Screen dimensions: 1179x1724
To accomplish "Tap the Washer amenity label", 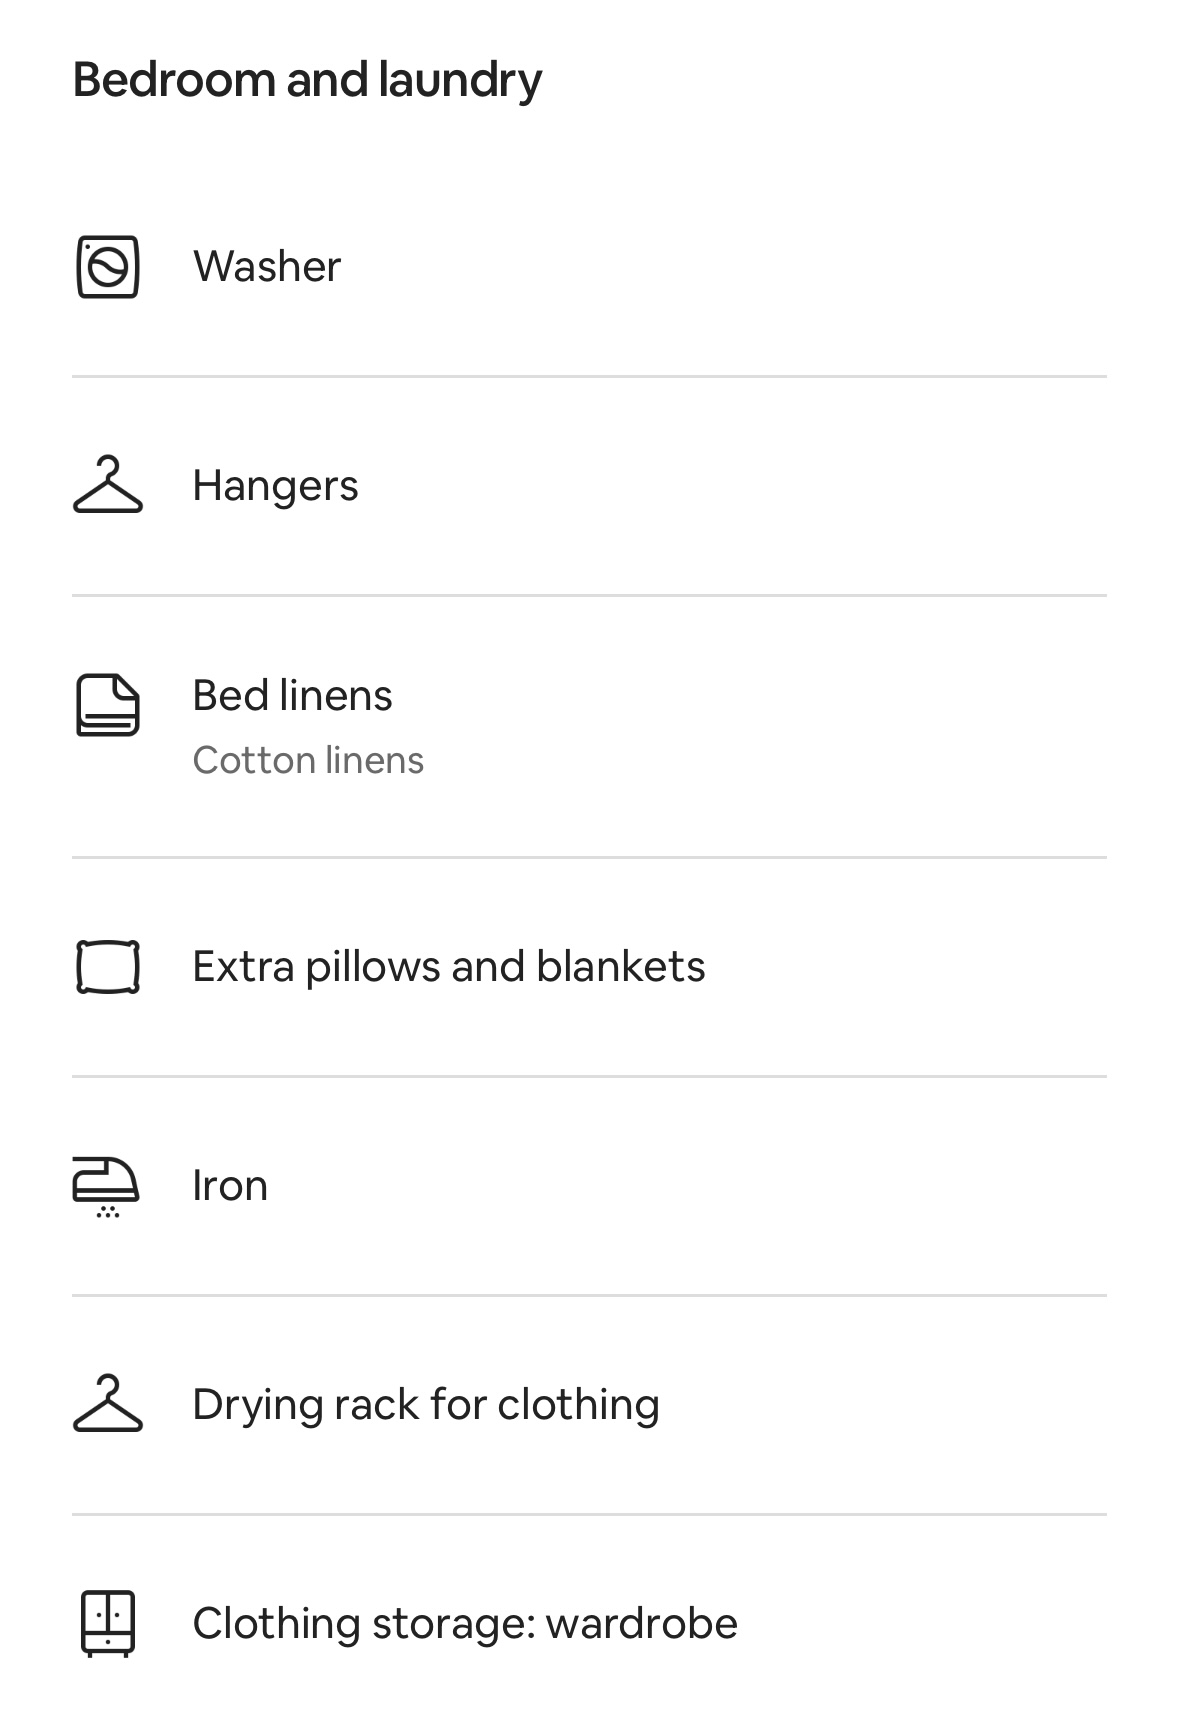I will click(x=267, y=267).
